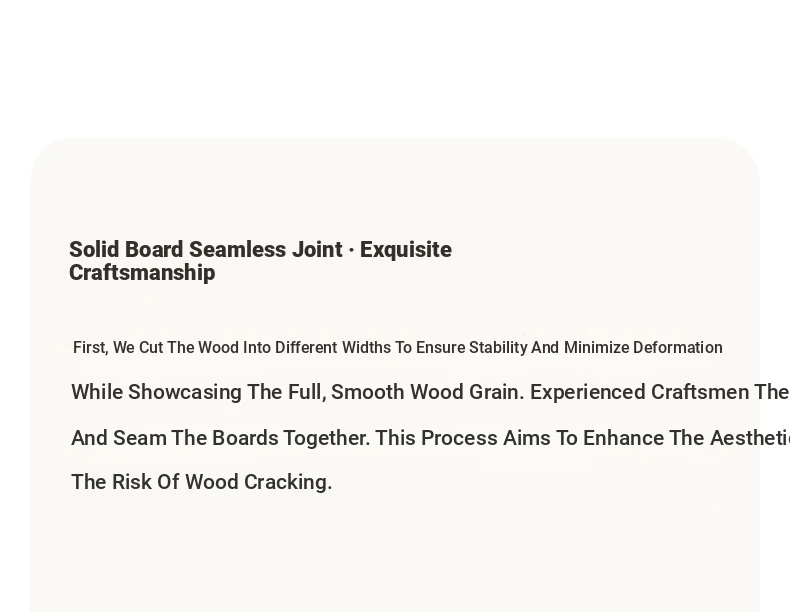Click the word "Deformation" ending the first line
Viewport: 790px width, 612px height.
click(678, 348)
